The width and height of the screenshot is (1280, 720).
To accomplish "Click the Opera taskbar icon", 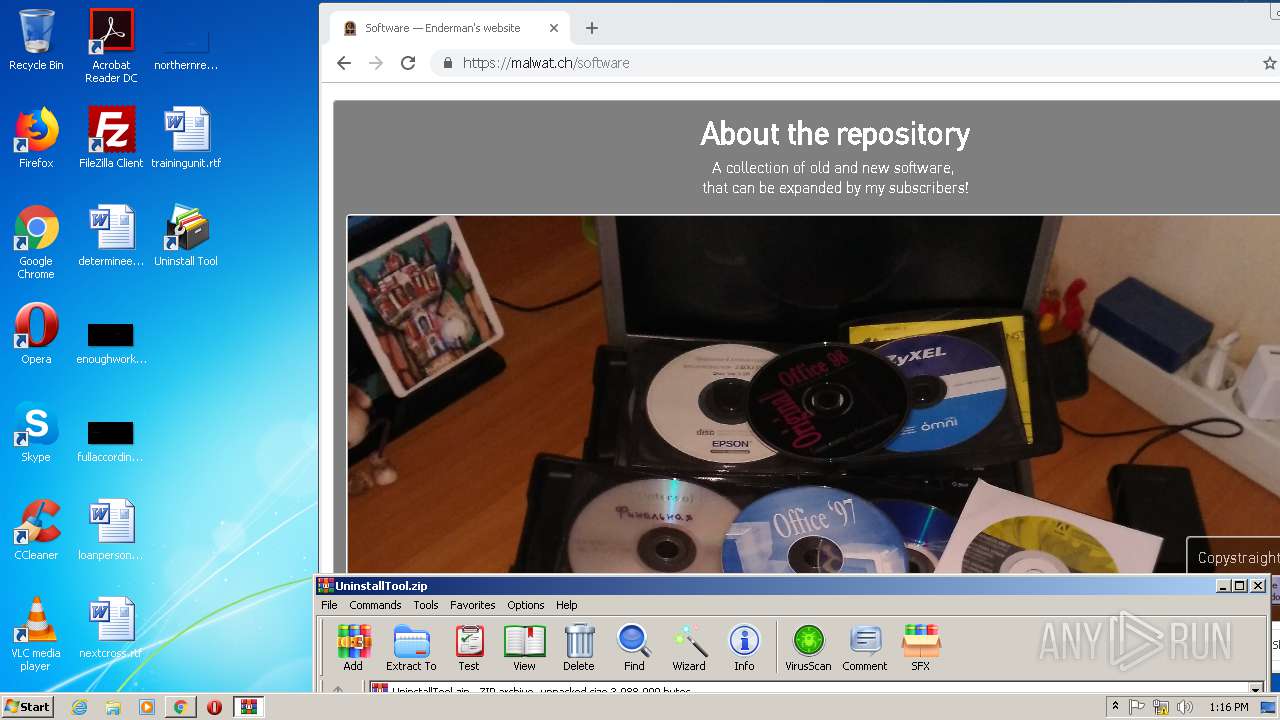I will pyautogui.click(x=214, y=707).
